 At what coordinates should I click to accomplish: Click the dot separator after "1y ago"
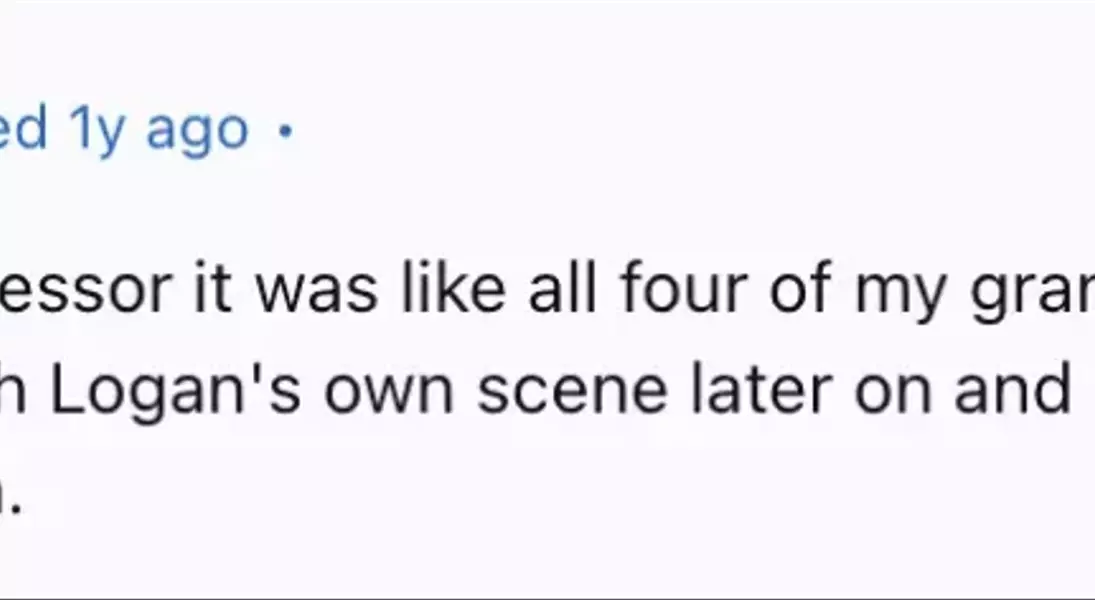285,131
